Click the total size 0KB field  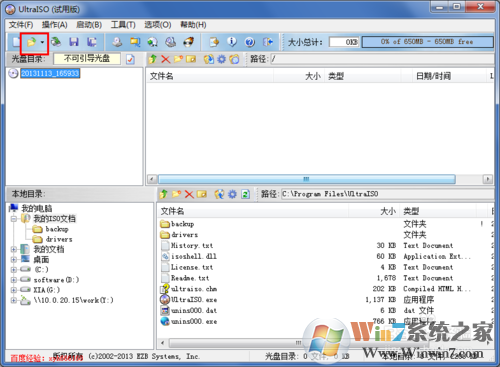point(344,42)
